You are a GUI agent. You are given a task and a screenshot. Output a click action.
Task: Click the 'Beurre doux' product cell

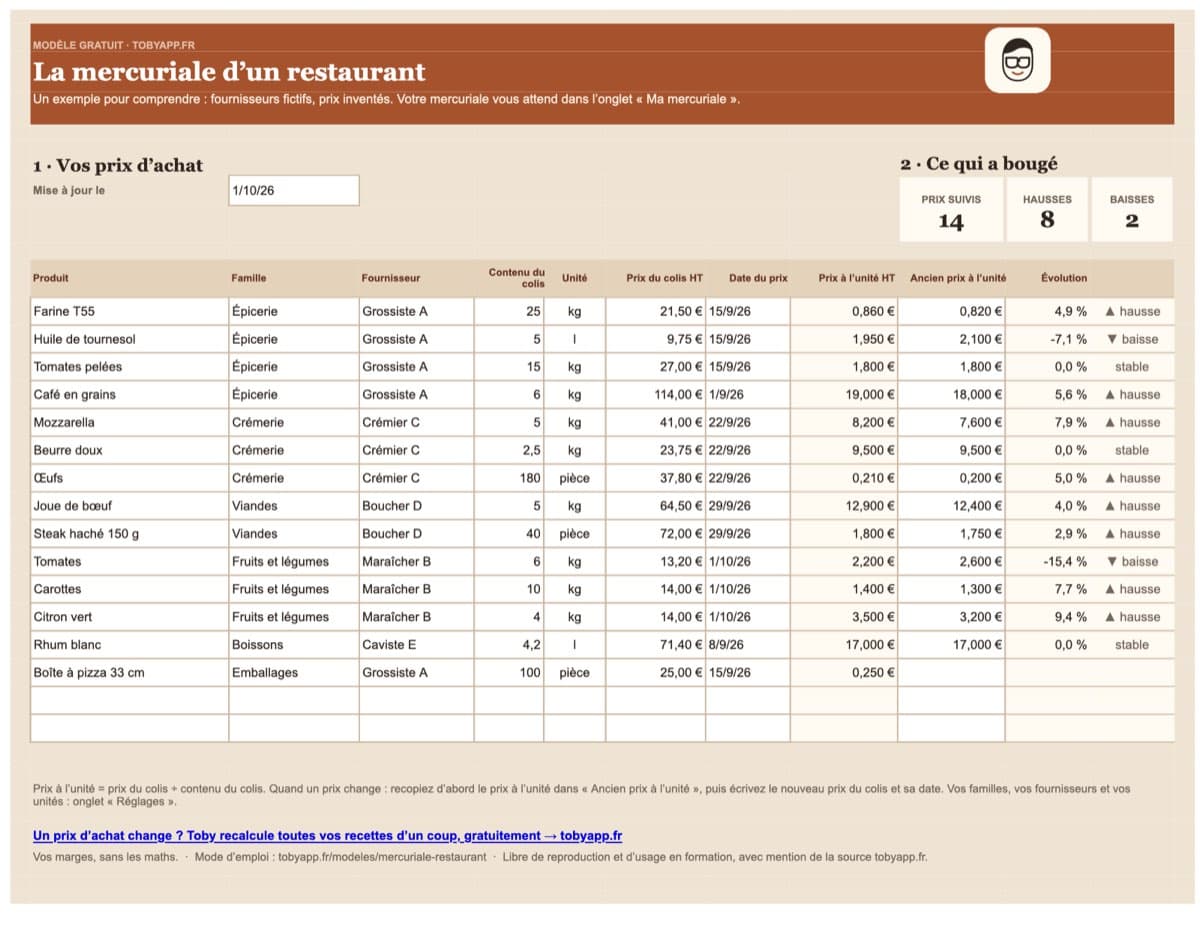(x=130, y=450)
